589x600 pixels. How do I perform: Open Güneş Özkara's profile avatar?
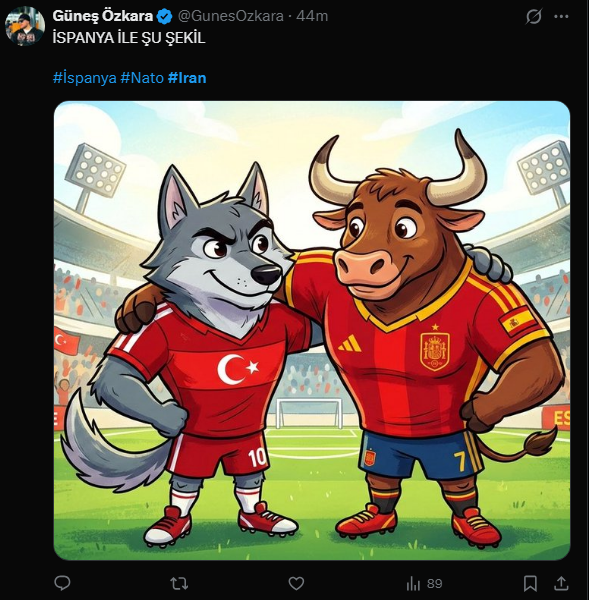[x=25, y=26]
